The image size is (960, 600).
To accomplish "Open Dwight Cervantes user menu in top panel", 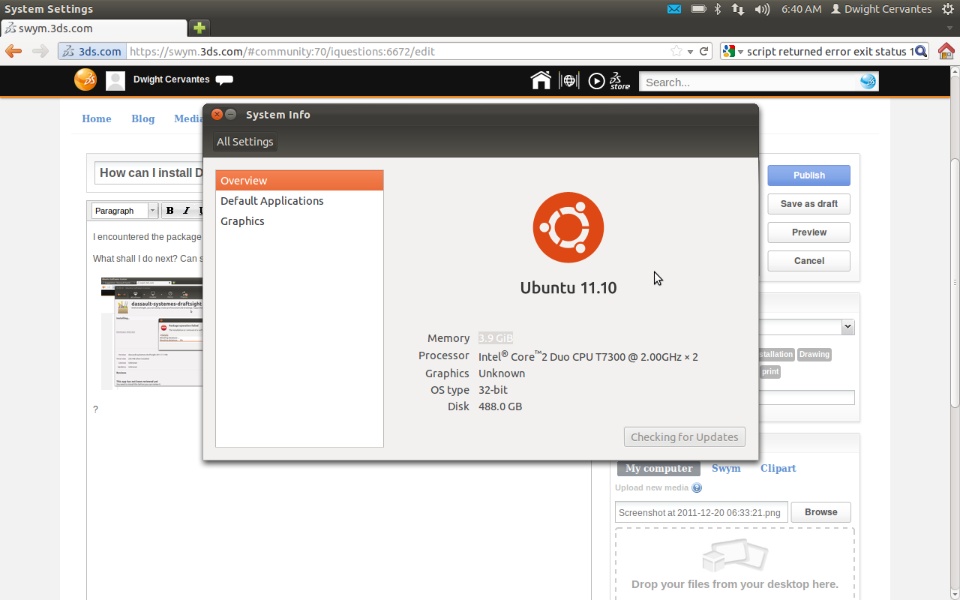I will (x=881, y=9).
